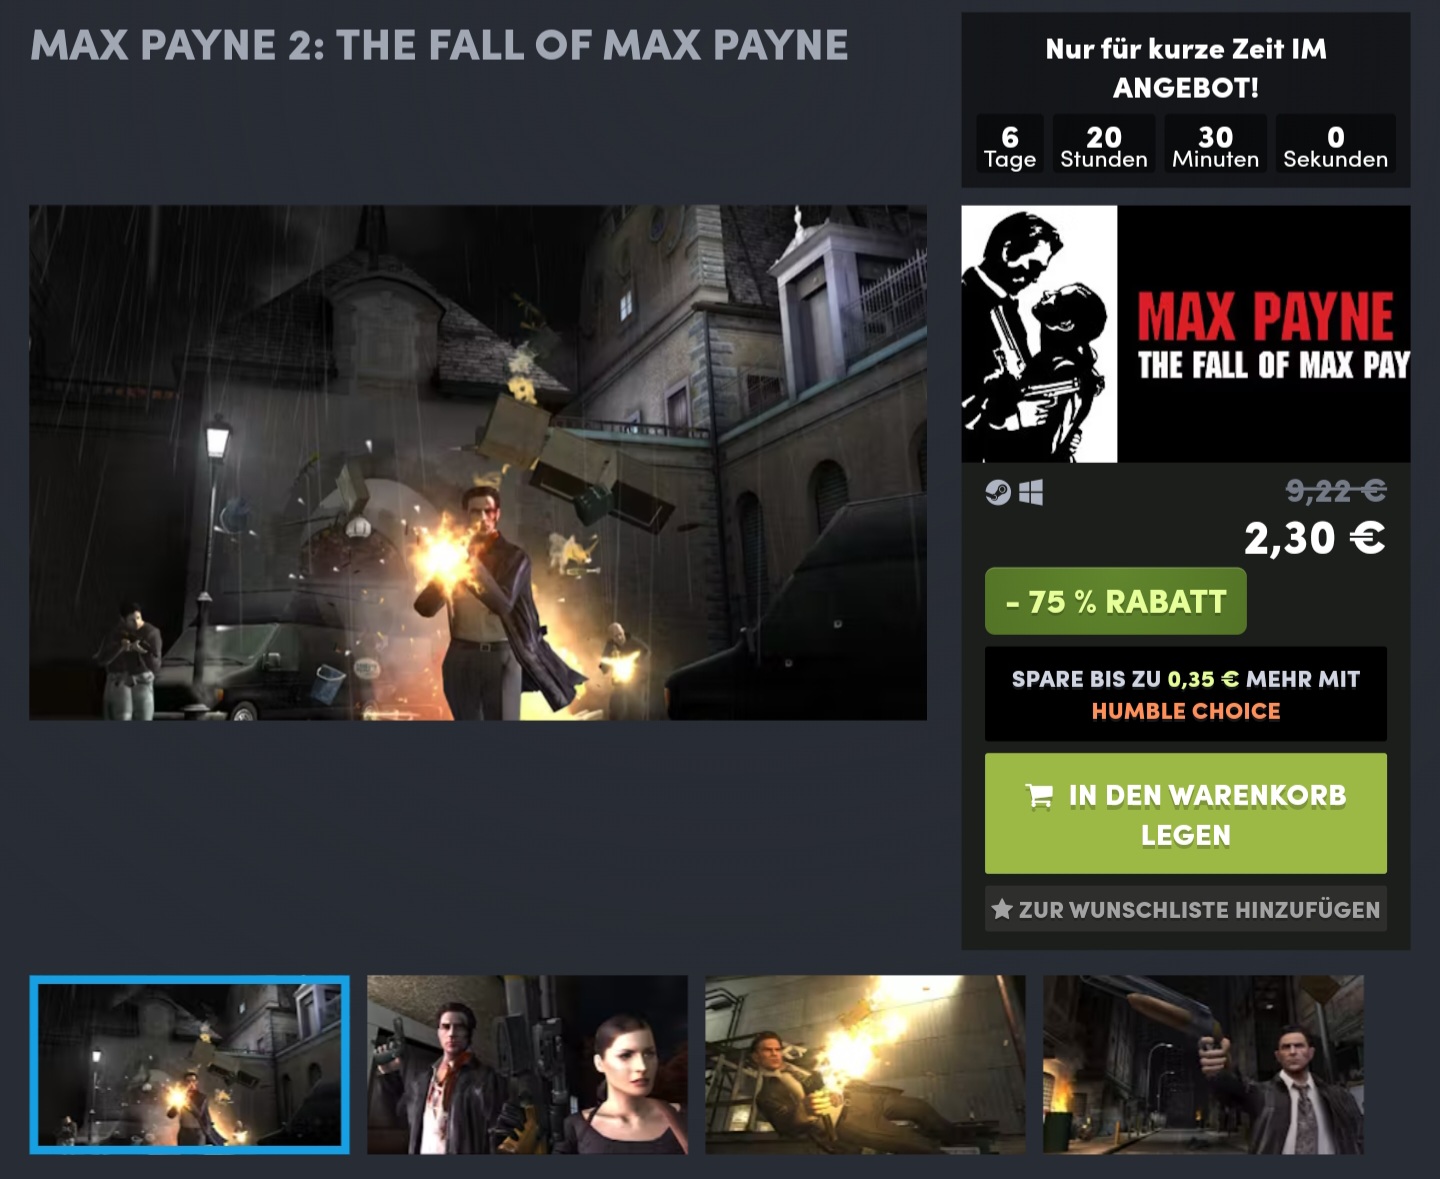Click the game title heading text
Viewport: 1440px width, 1179px height.
(439, 45)
